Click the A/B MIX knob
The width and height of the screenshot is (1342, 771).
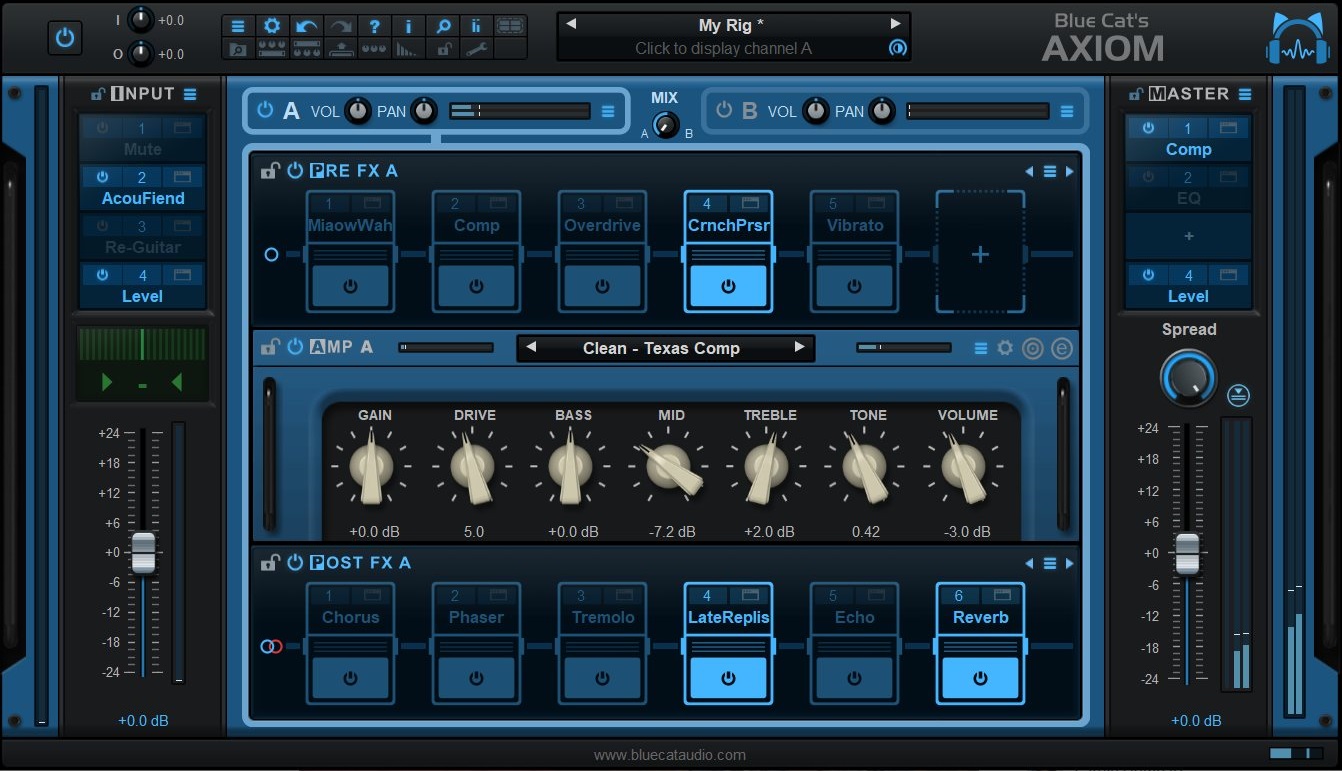[x=665, y=126]
